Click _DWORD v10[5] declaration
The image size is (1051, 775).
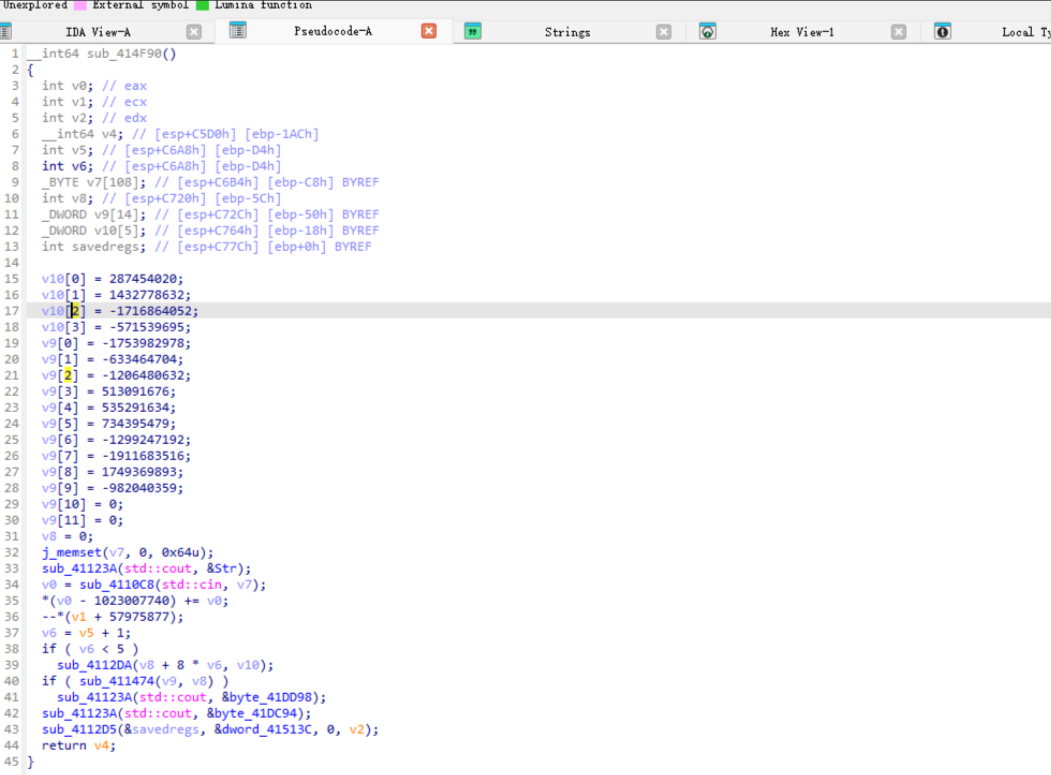coord(93,231)
